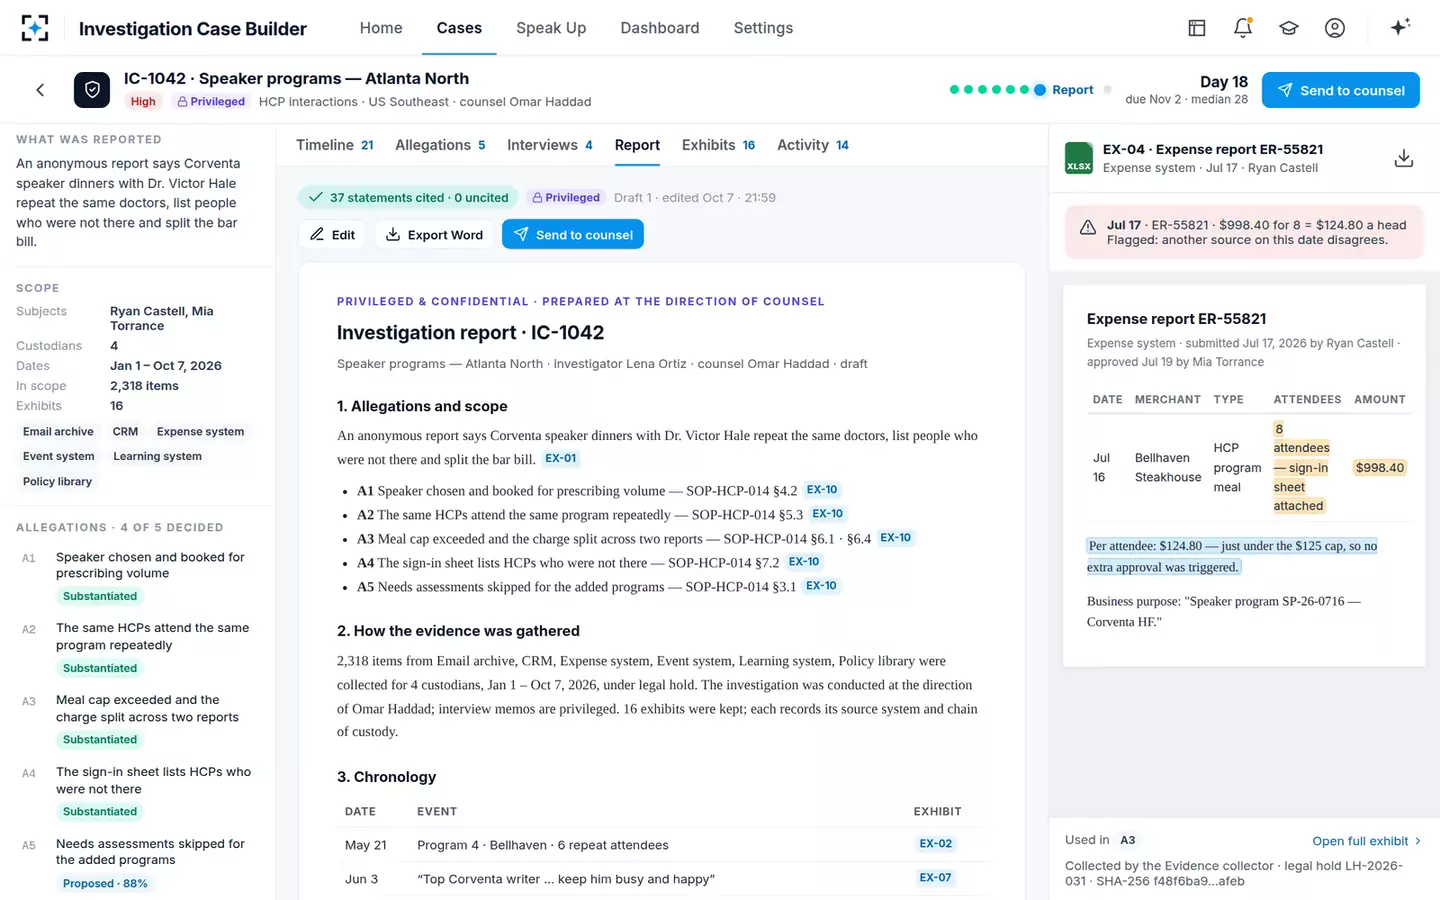Click top-right Send to counsel button
Screen dimensions: 1440x900
pos(1341,90)
